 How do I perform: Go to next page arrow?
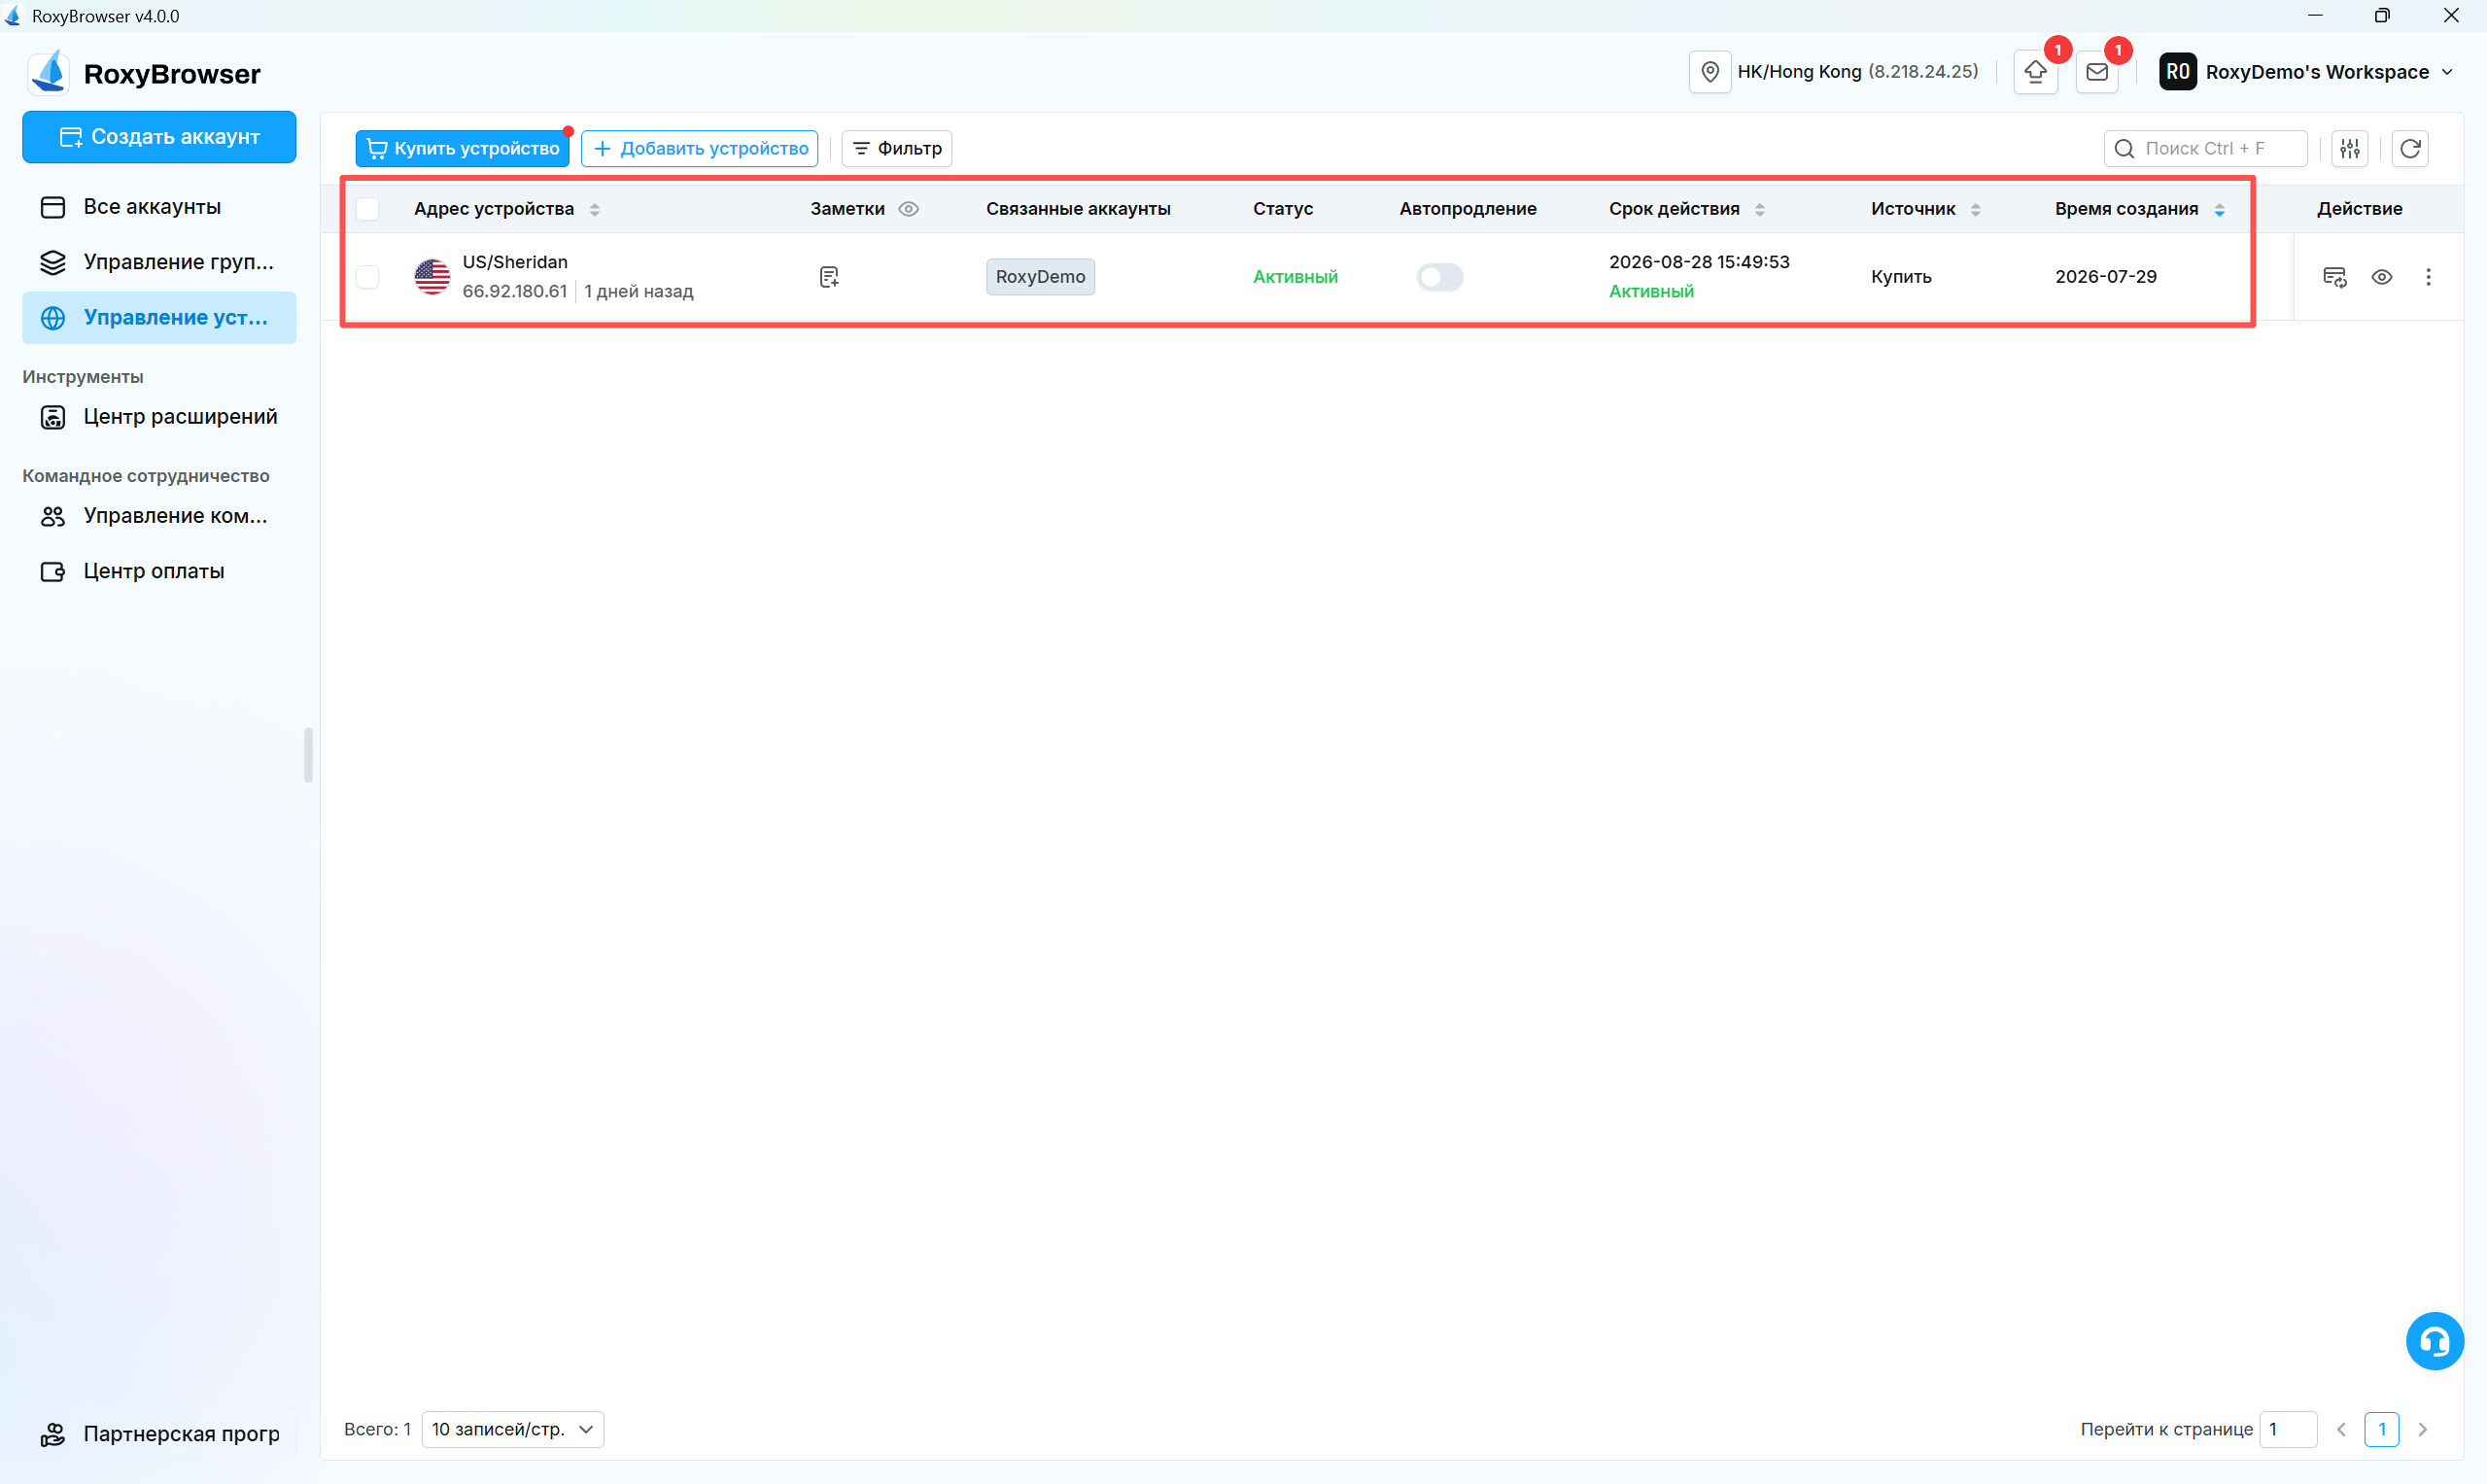click(x=2422, y=1429)
